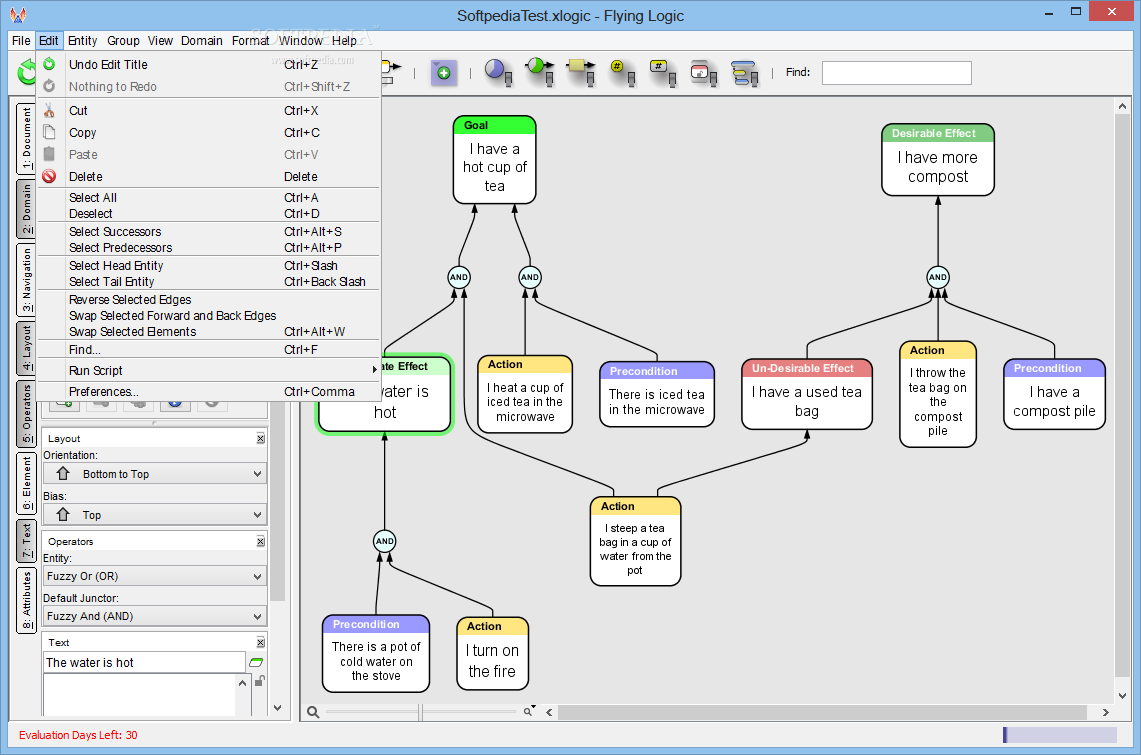Toggle the yellow box edge annotations toolbar icon

(x=581, y=72)
